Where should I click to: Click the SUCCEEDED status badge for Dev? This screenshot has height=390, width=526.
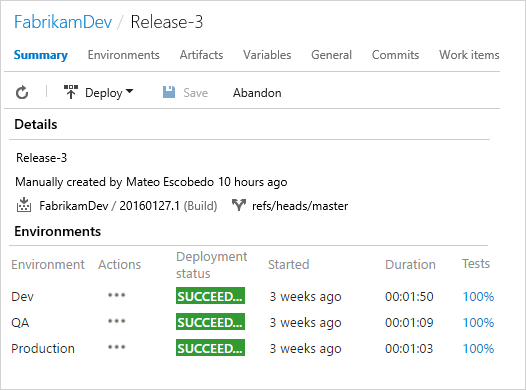coord(210,296)
